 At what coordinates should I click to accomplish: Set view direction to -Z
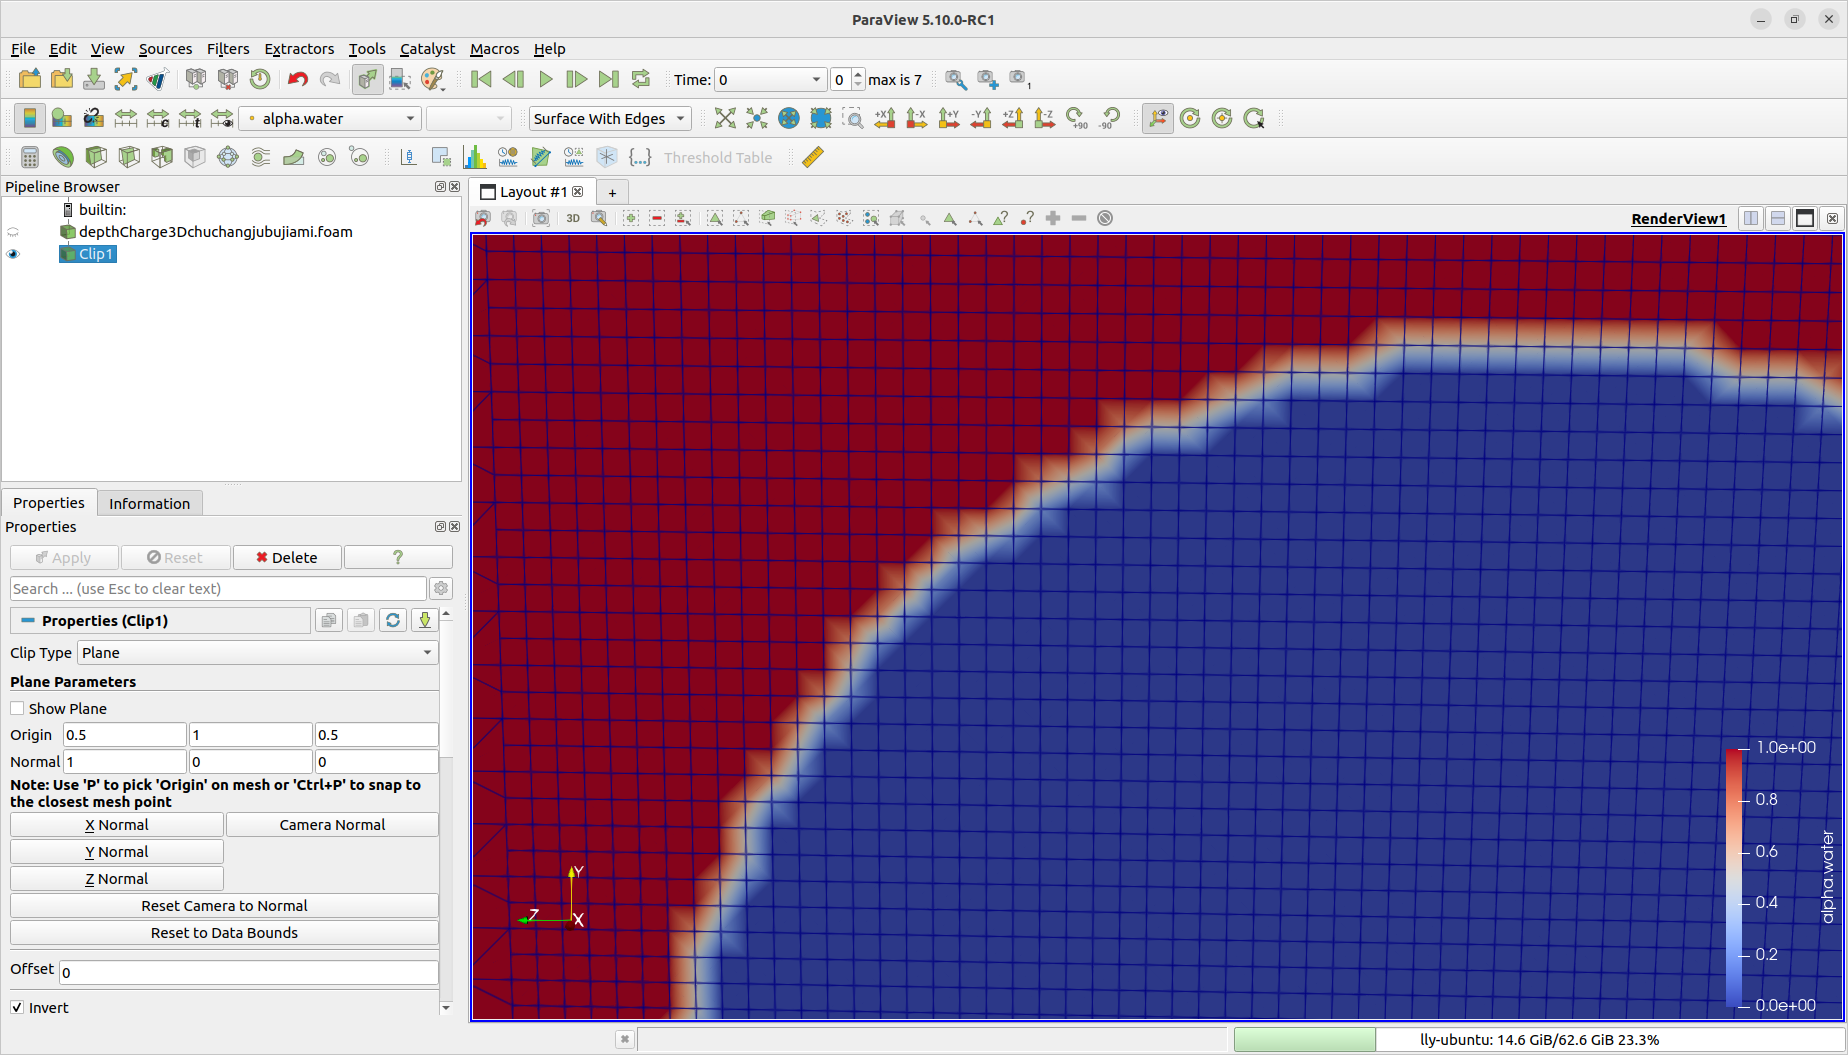tap(1045, 118)
